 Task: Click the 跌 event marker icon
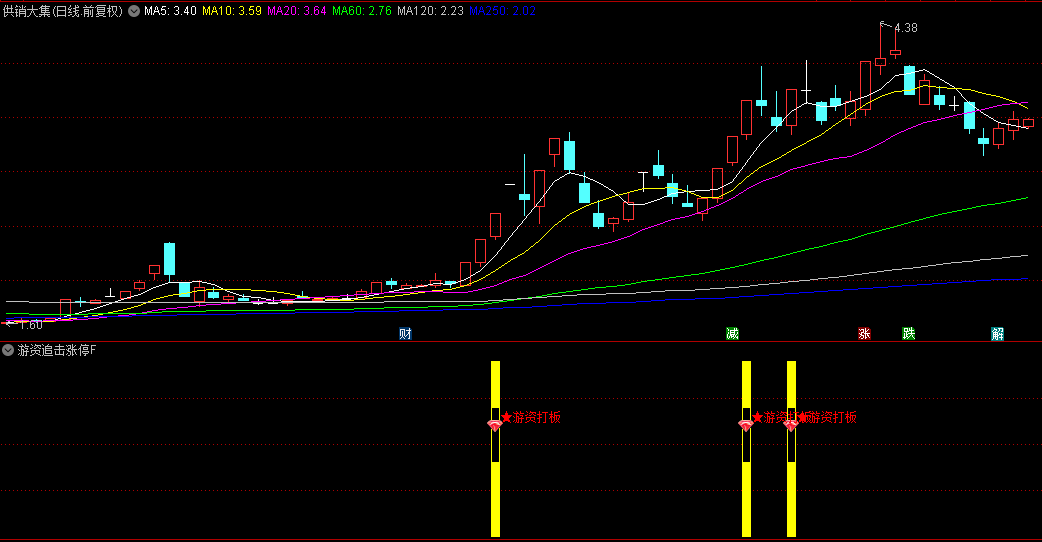click(x=908, y=333)
